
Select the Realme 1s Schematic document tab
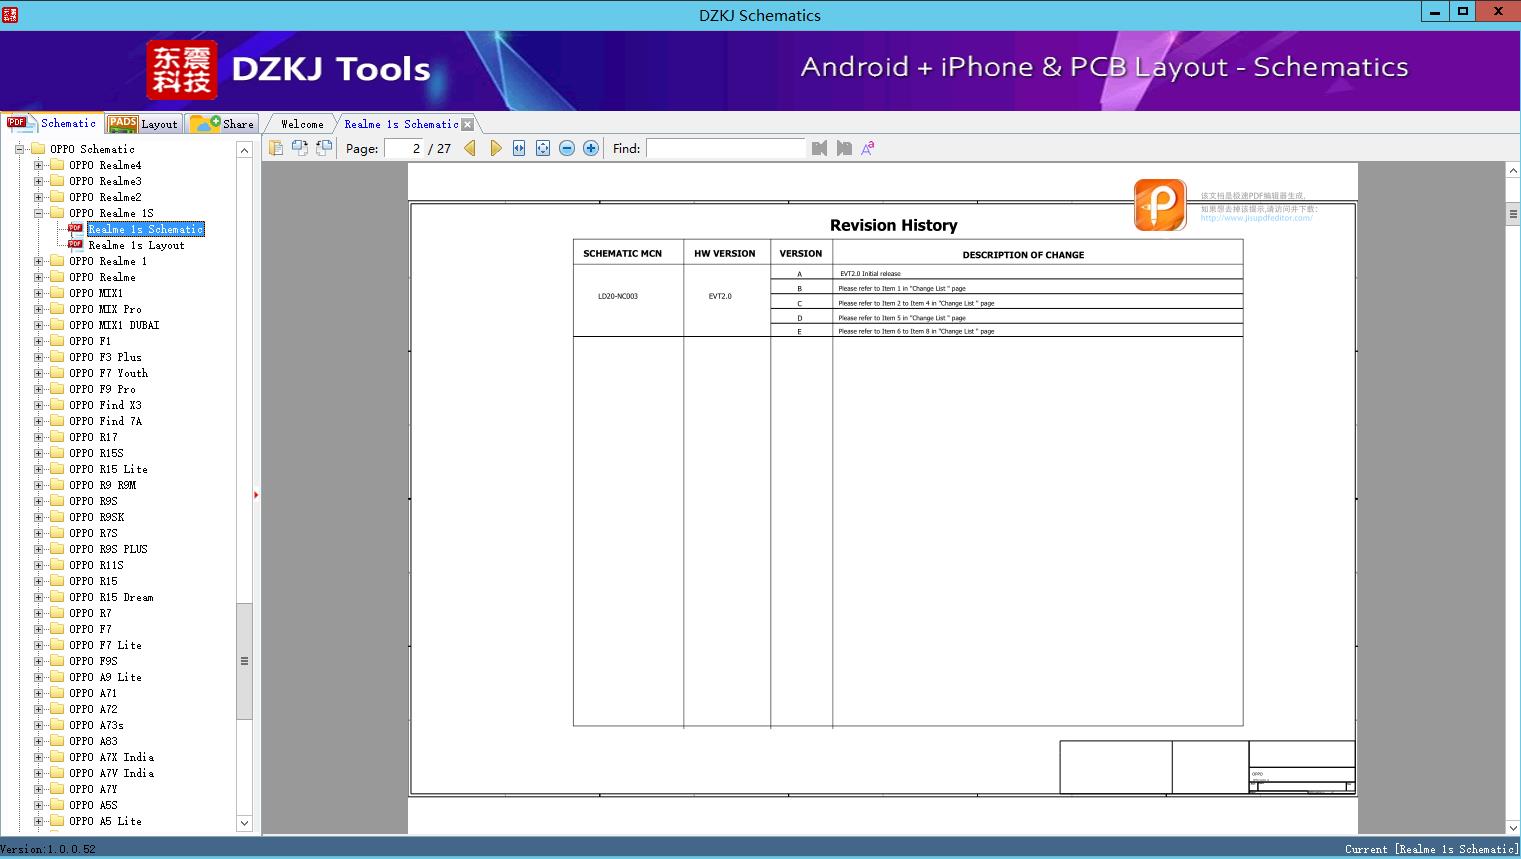click(401, 124)
